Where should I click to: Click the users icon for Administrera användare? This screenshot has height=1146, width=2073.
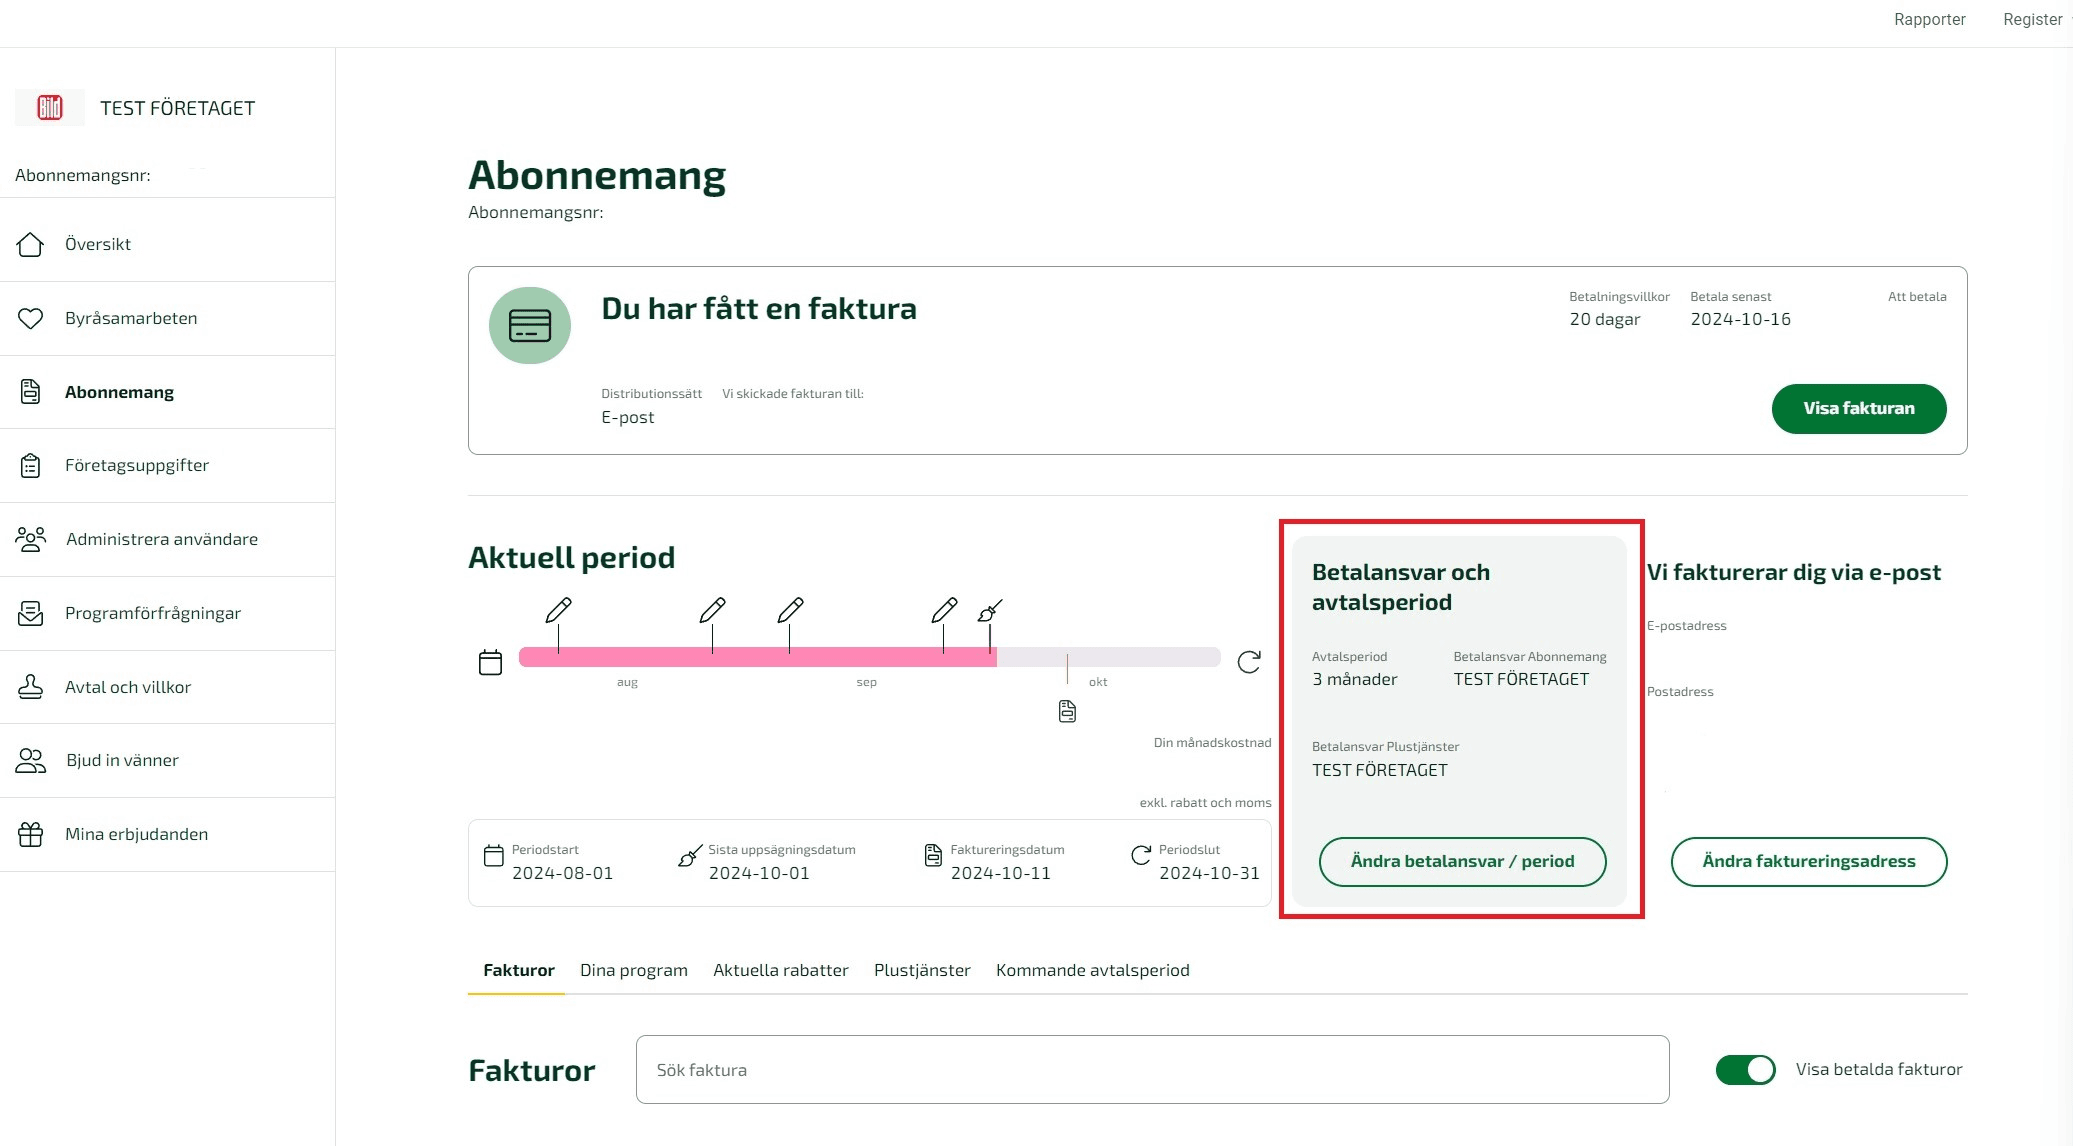[x=31, y=539]
